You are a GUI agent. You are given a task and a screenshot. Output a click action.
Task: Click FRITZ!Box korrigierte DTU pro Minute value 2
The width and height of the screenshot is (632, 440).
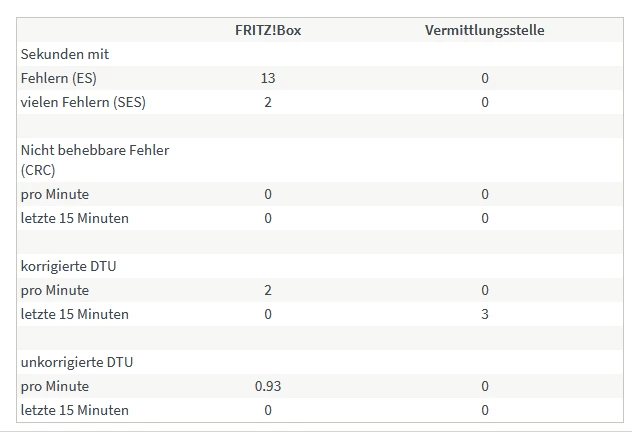[267, 290]
